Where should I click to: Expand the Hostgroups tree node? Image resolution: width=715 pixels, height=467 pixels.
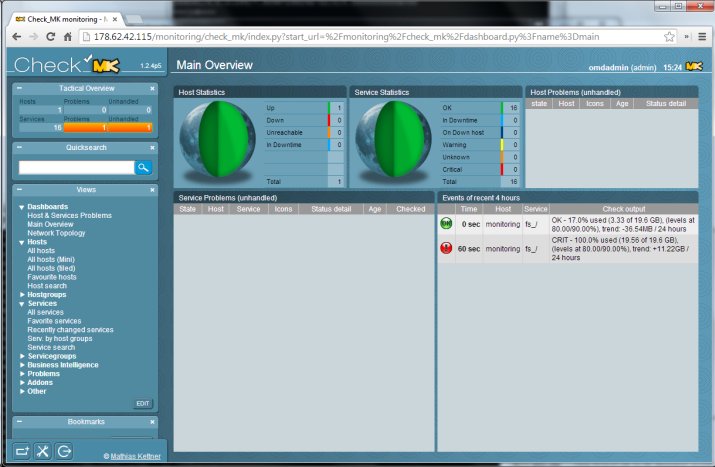point(22,295)
